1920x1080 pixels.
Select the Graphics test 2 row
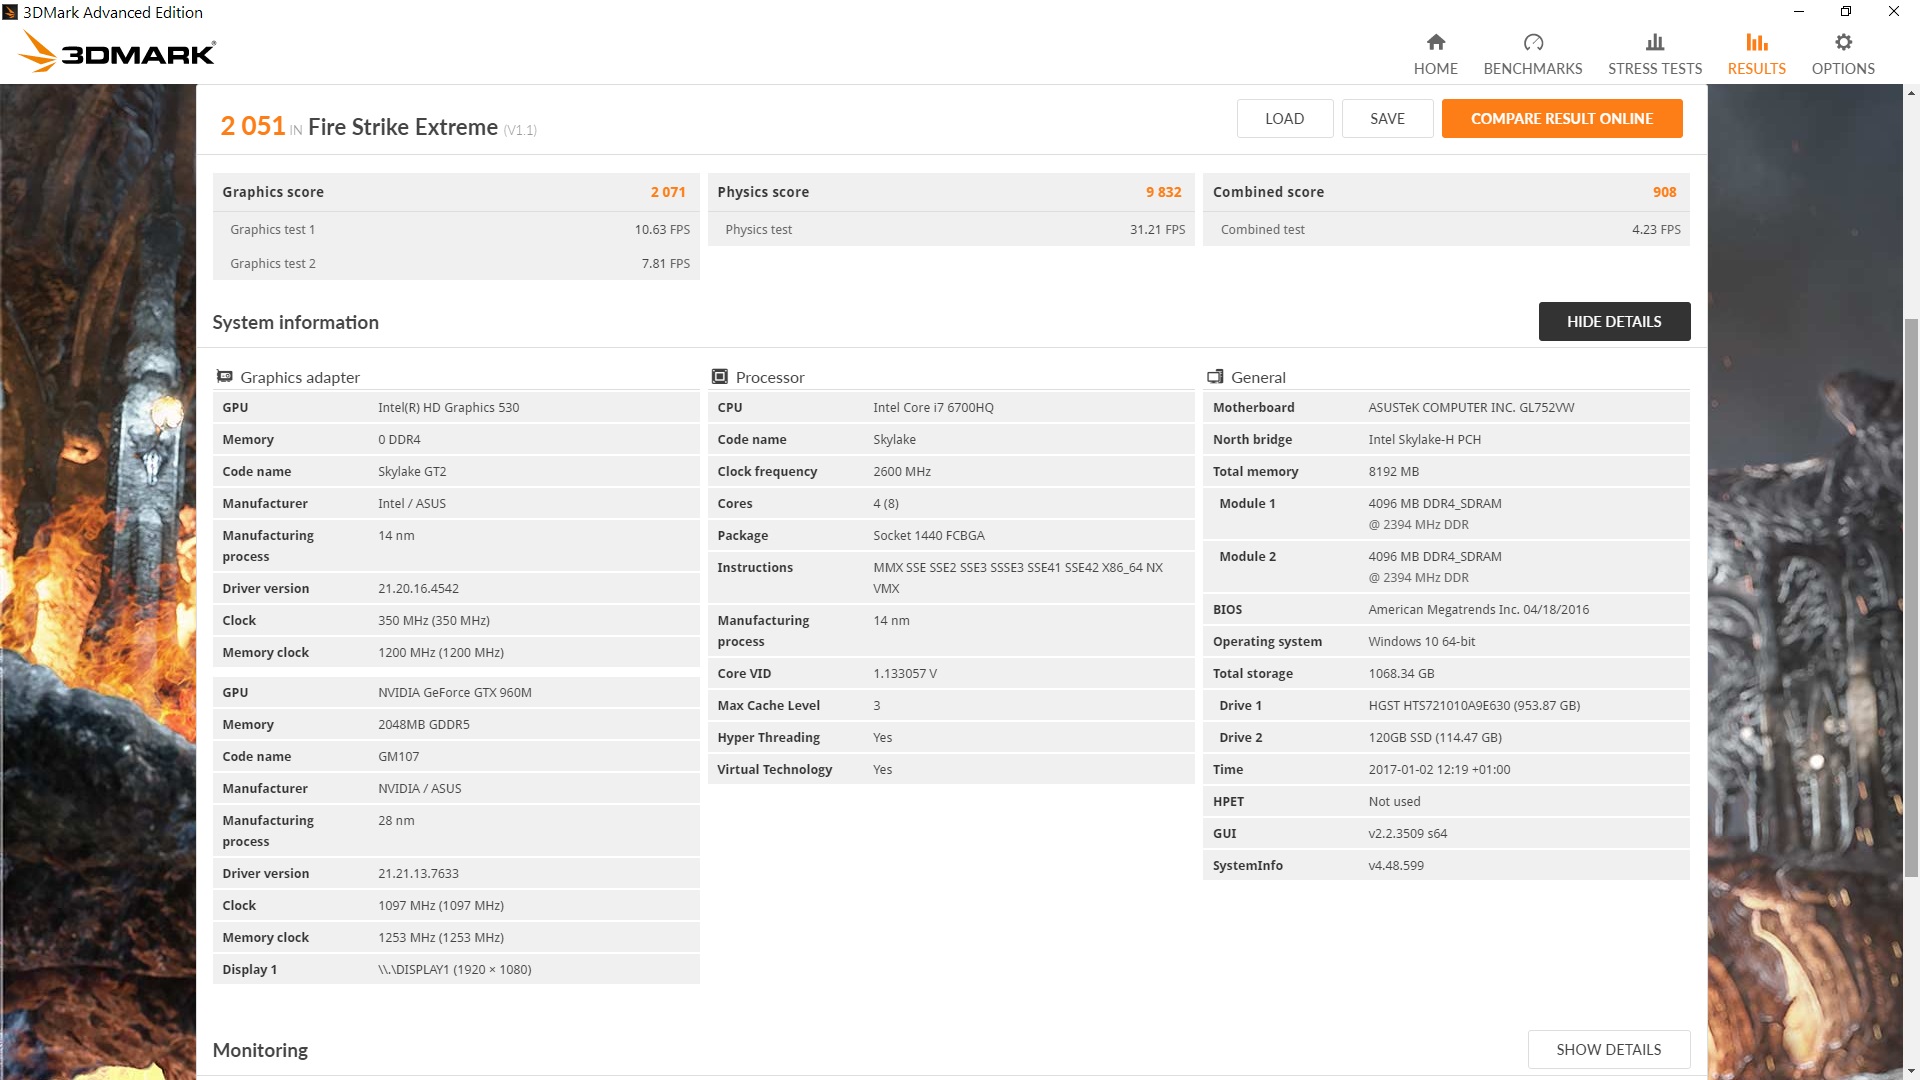(x=456, y=263)
